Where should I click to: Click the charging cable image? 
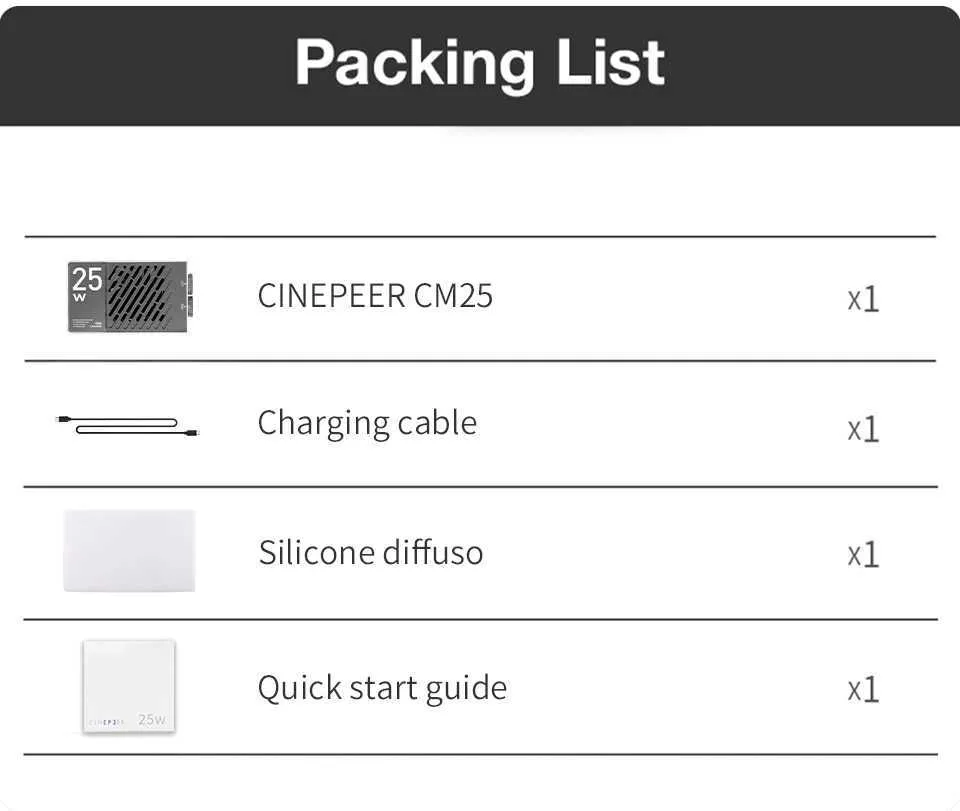[x=128, y=425]
